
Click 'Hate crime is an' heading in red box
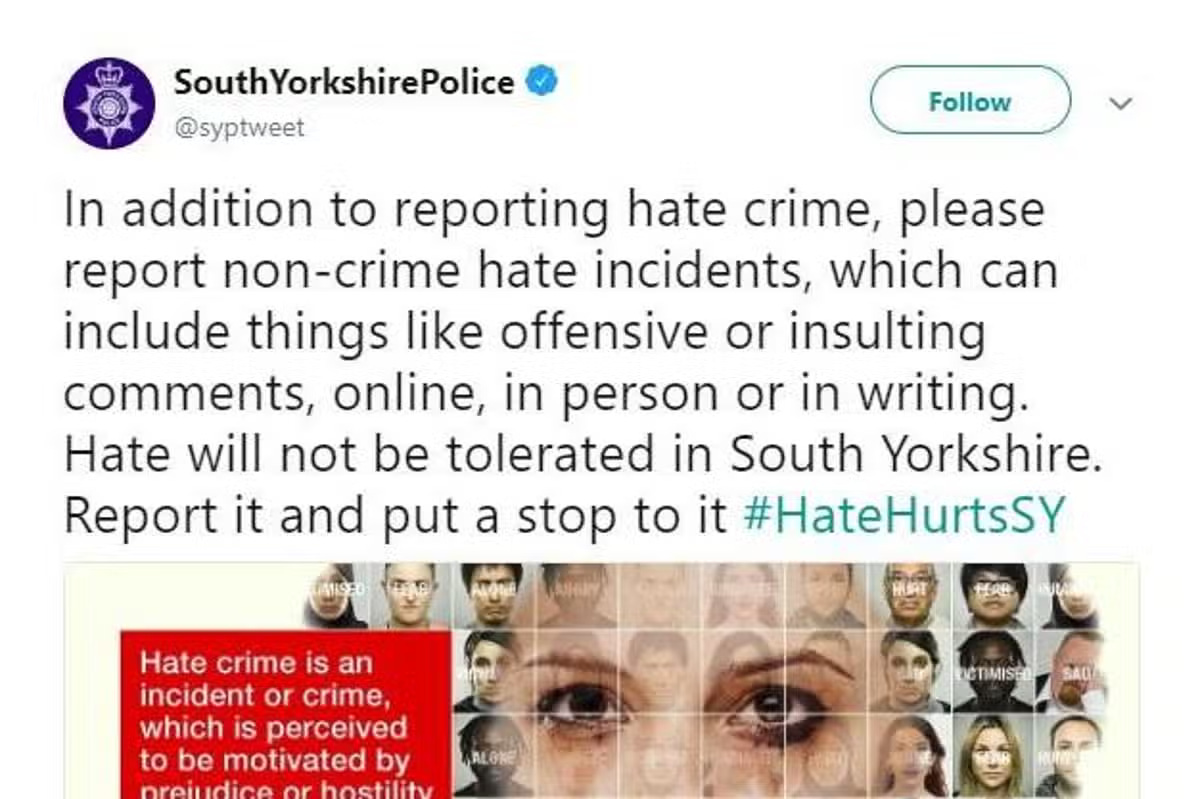[256, 663]
